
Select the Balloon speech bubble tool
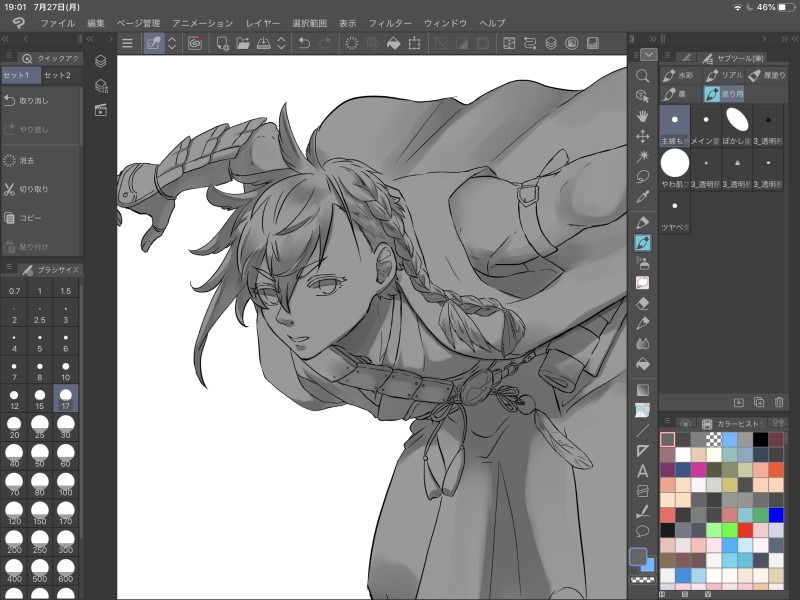pos(642,531)
